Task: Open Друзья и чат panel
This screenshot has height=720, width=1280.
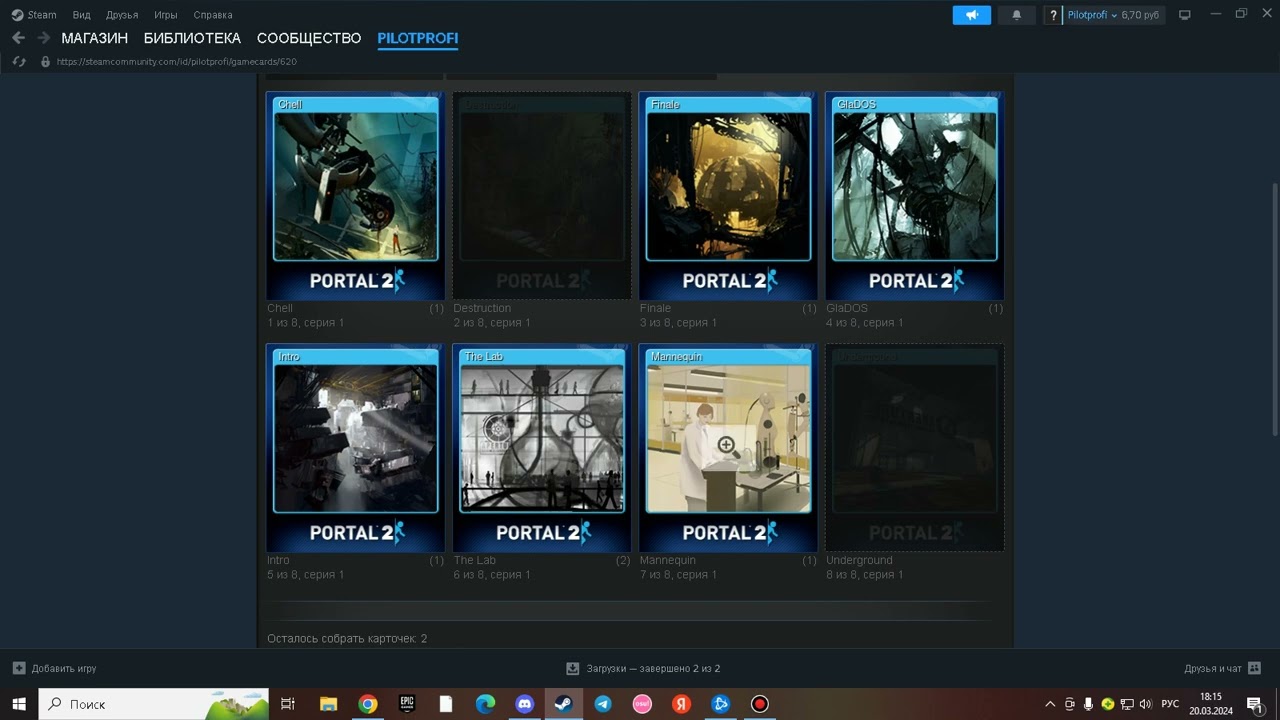Action: pyautogui.click(x=1223, y=668)
